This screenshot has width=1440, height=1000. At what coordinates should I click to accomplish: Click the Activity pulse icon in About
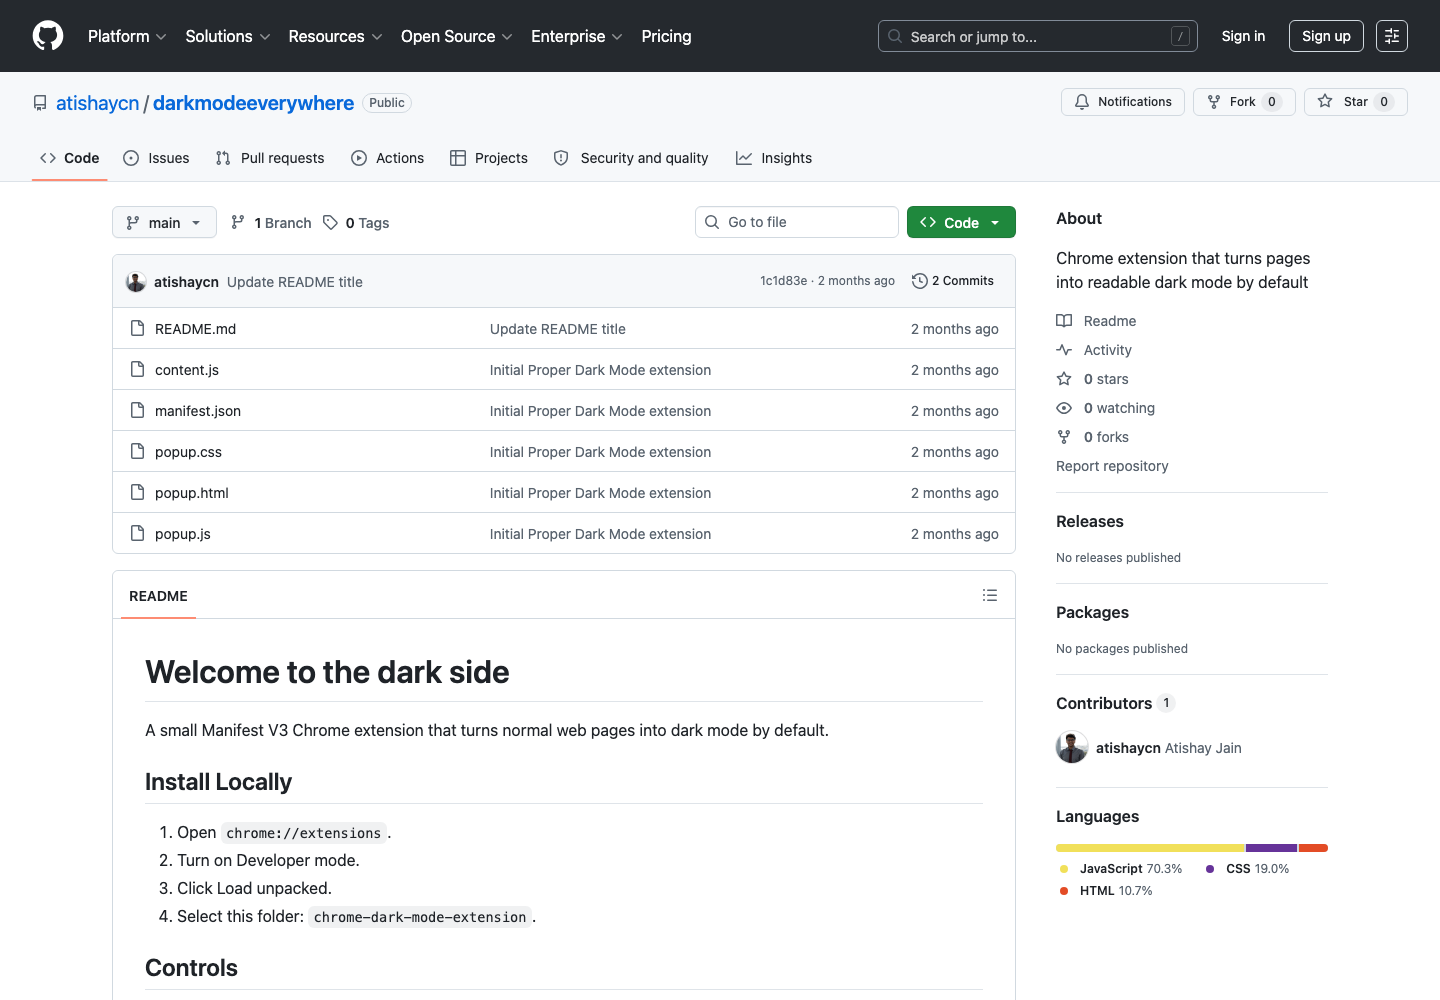click(x=1064, y=350)
